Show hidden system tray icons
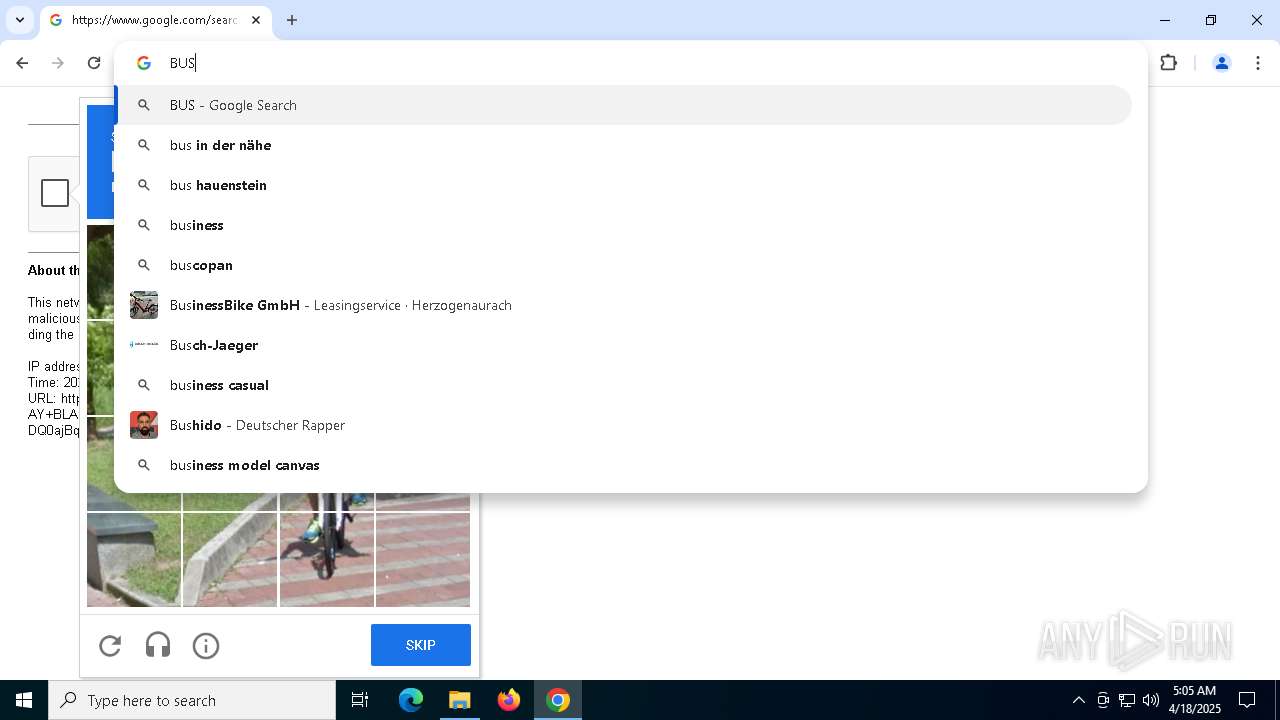The width and height of the screenshot is (1280, 720). 1078,700
